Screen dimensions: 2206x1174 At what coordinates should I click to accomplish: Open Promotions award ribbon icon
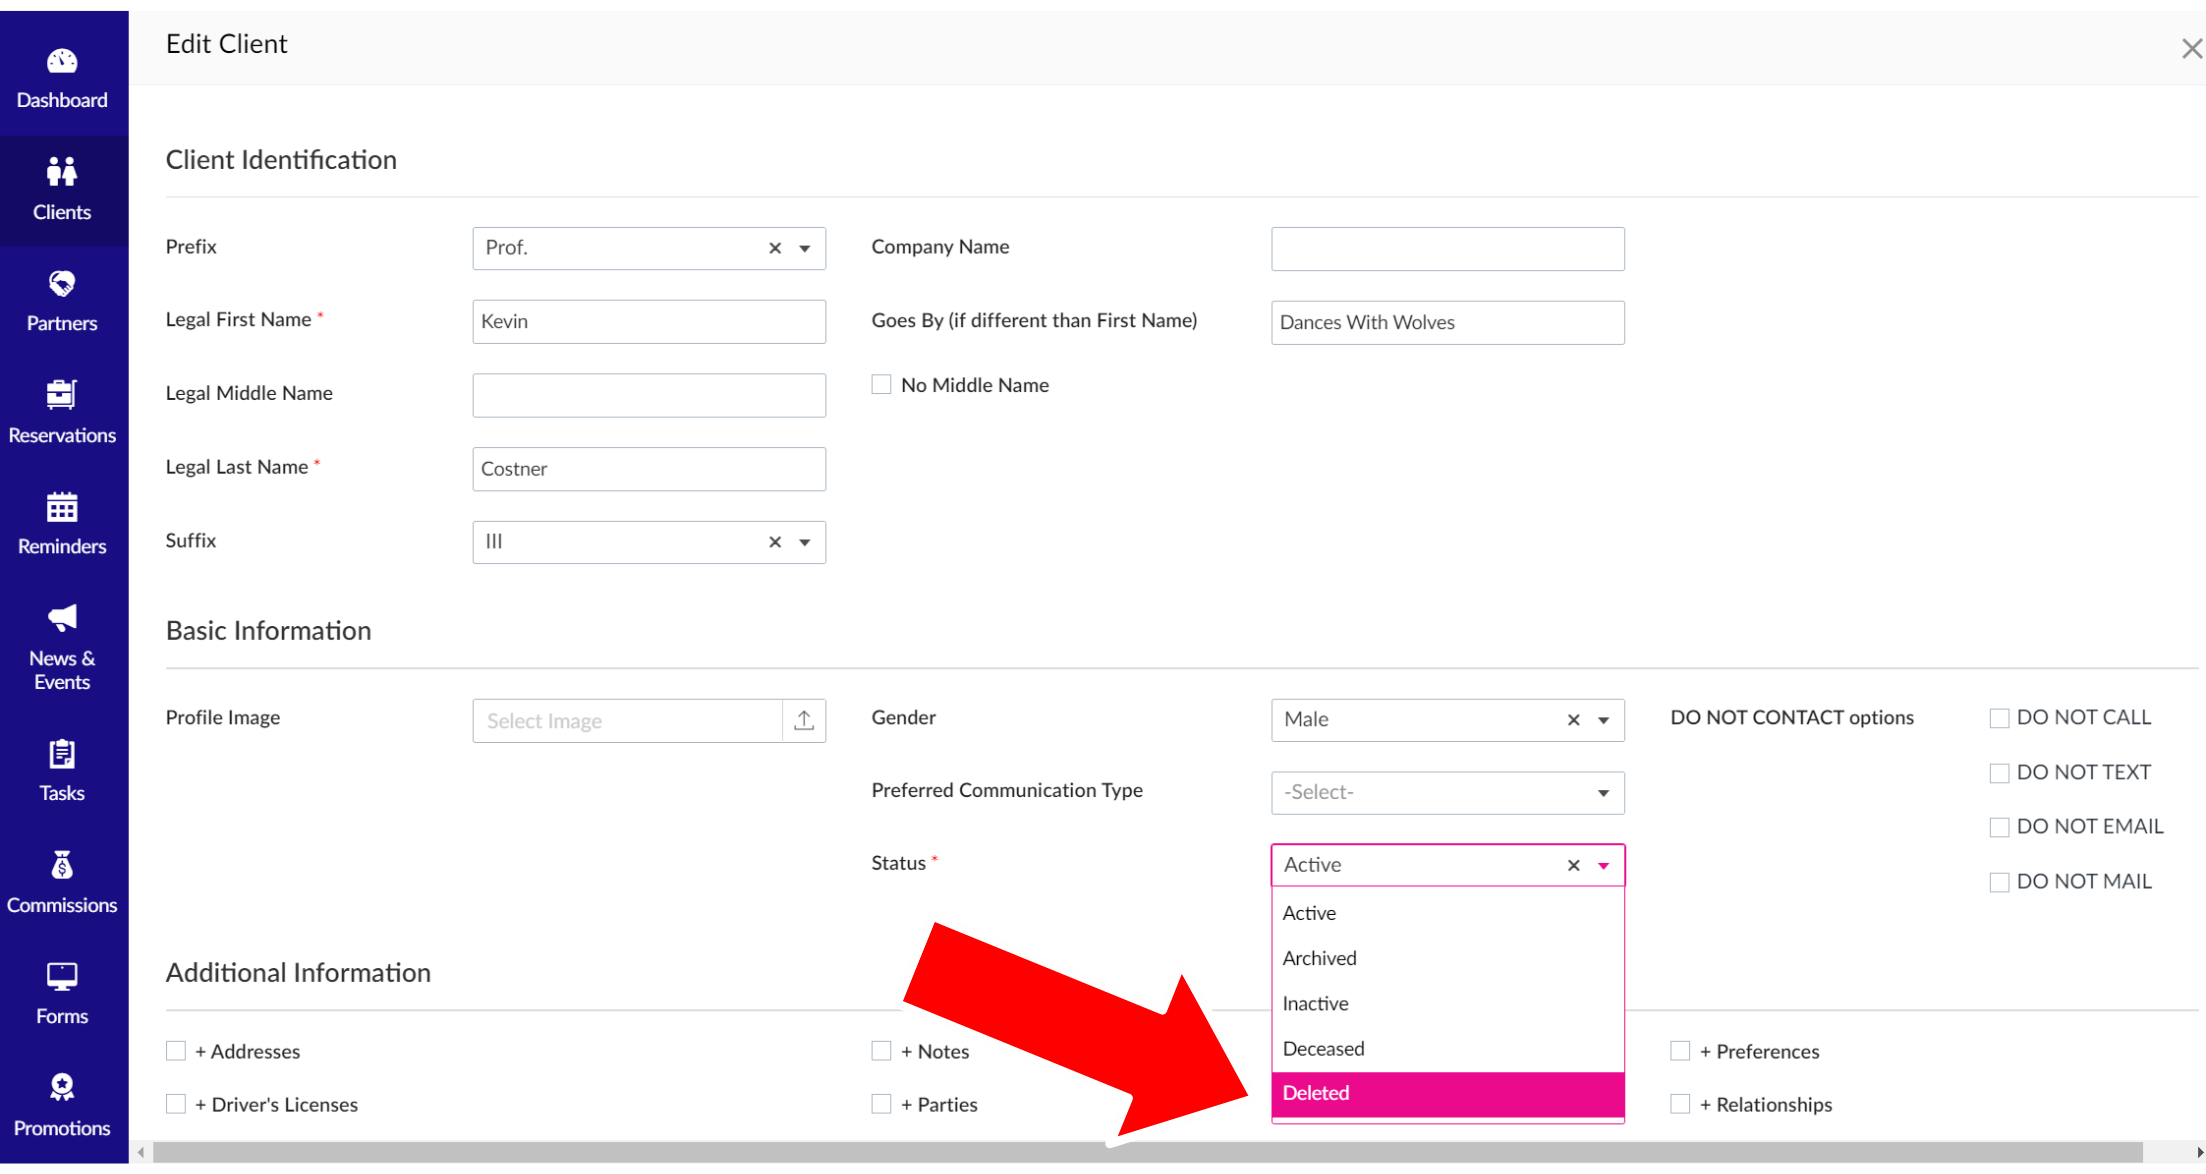62,1088
